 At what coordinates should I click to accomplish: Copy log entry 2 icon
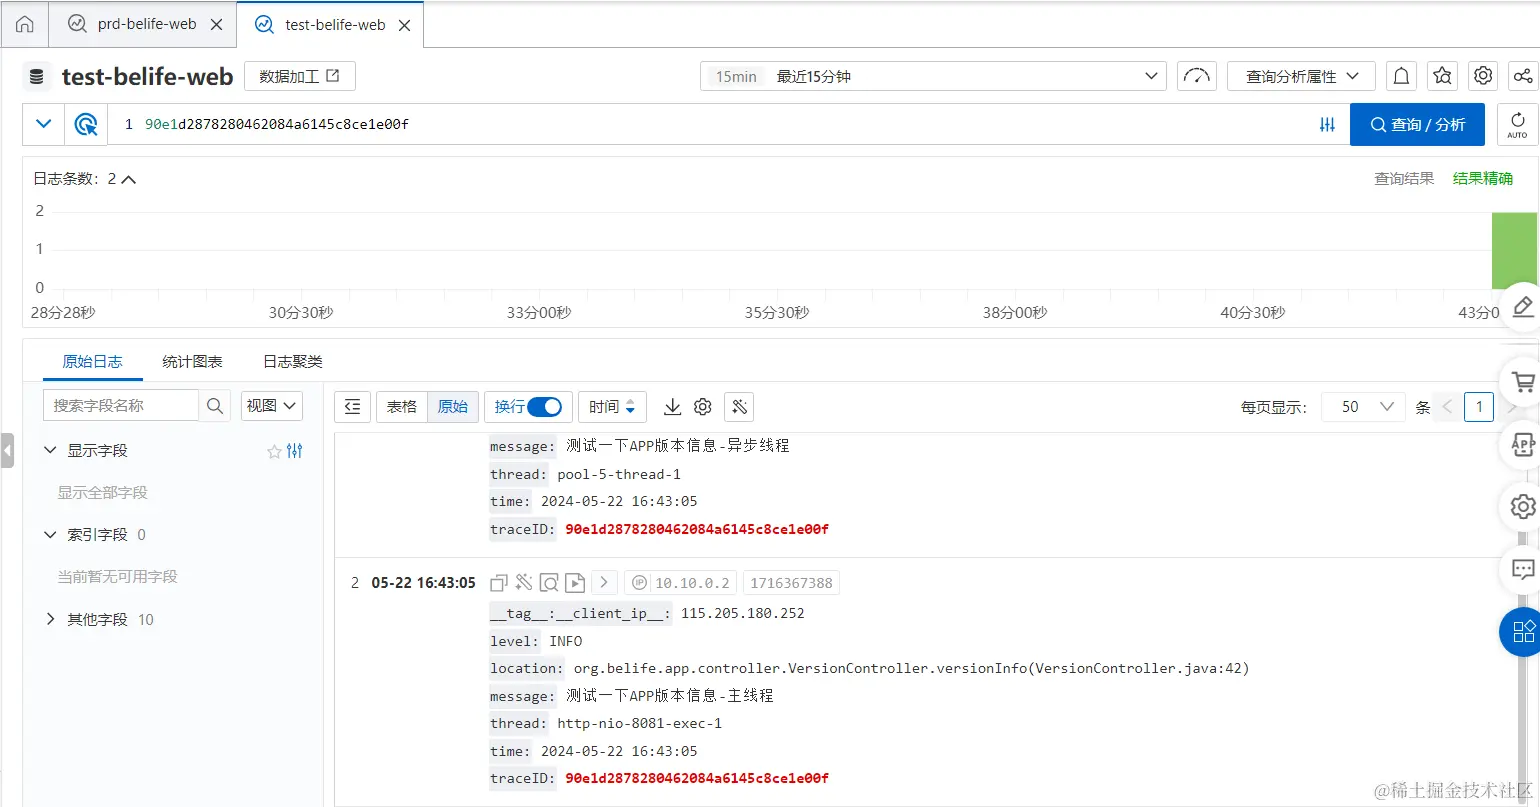[x=499, y=582]
